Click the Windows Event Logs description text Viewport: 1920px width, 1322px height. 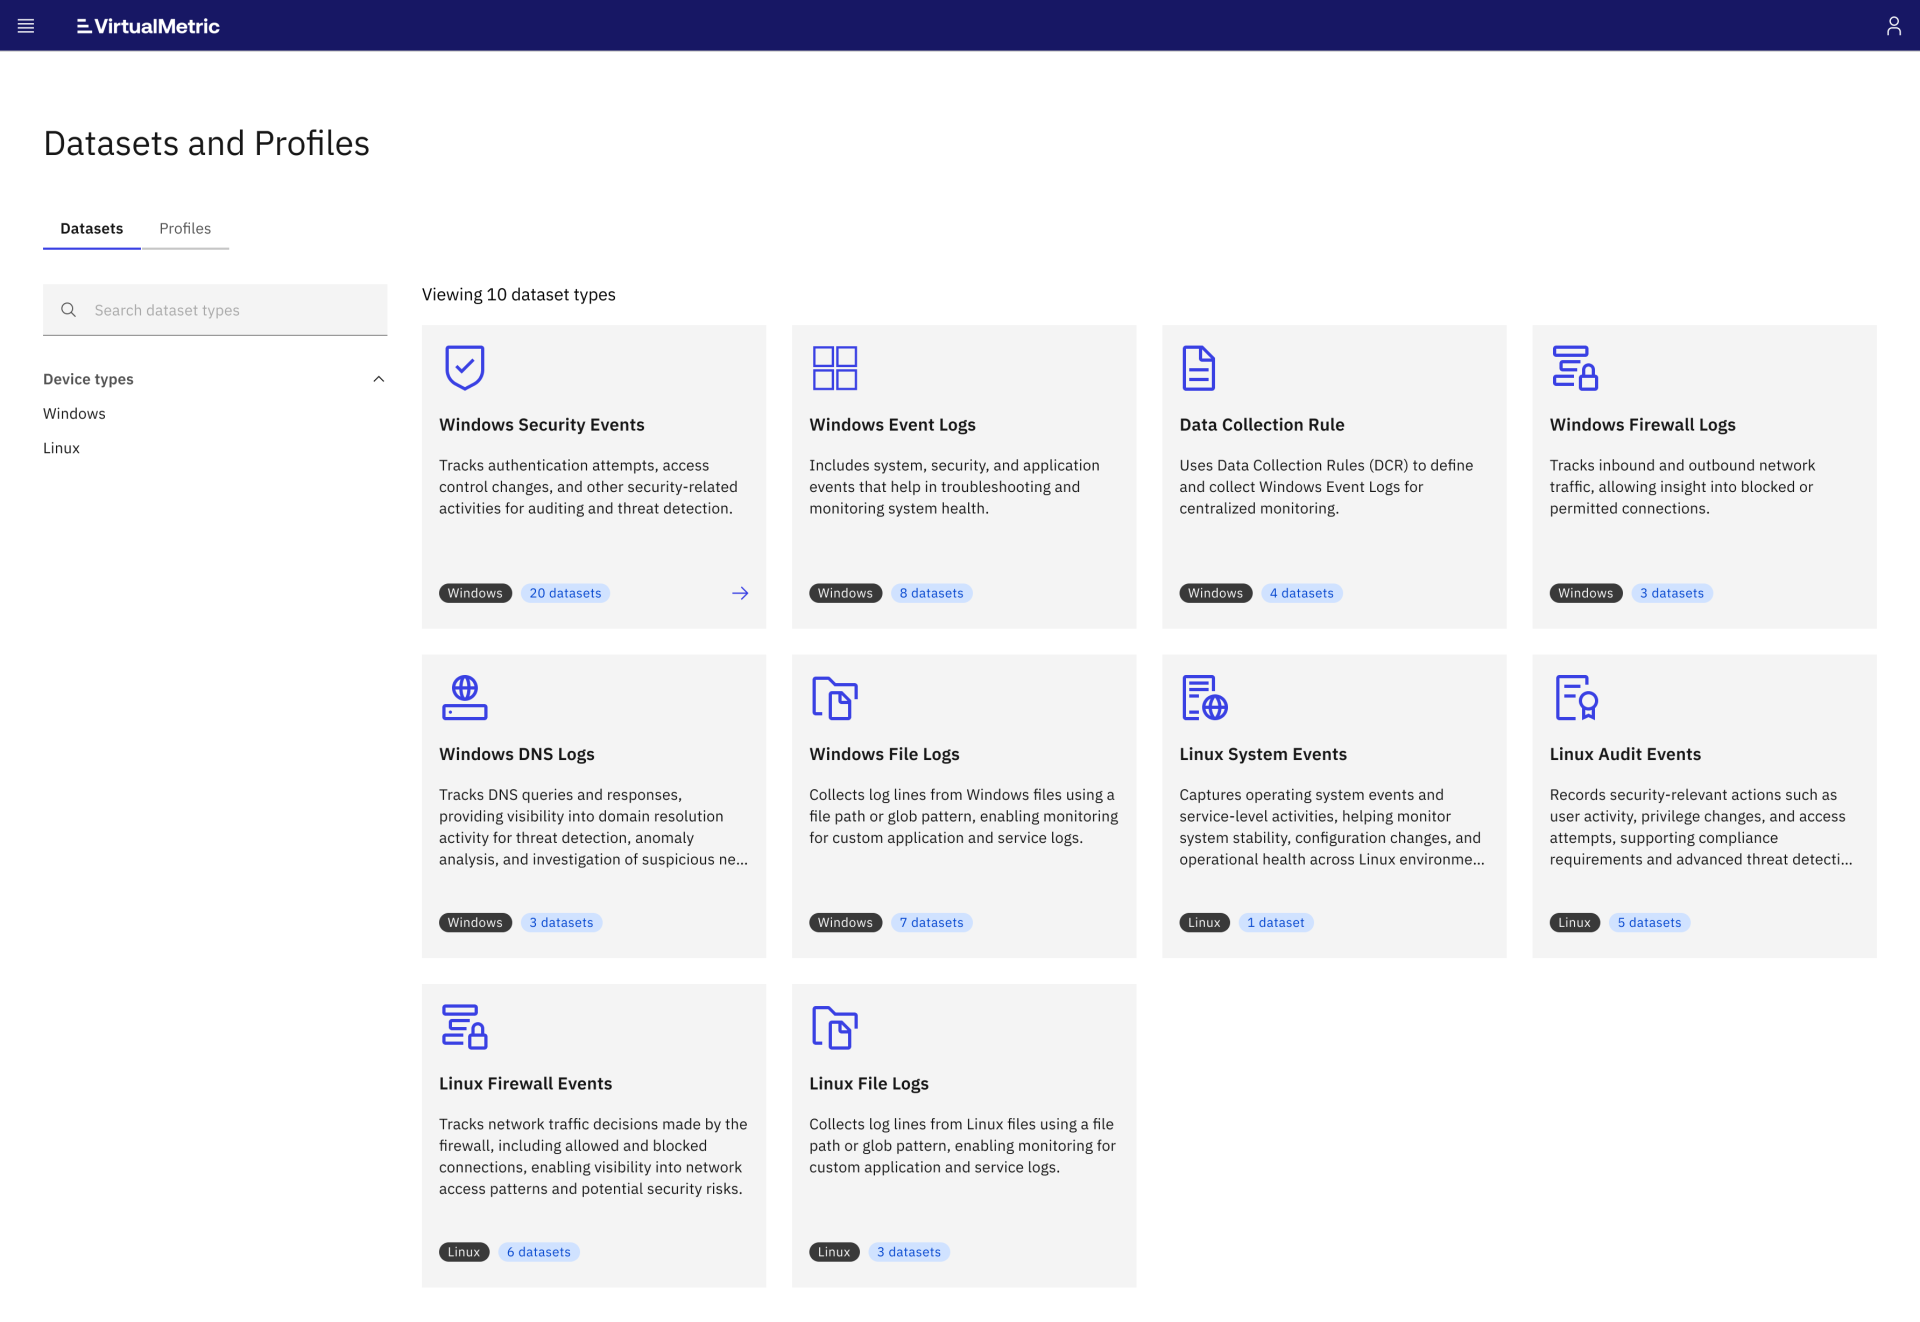coord(954,487)
